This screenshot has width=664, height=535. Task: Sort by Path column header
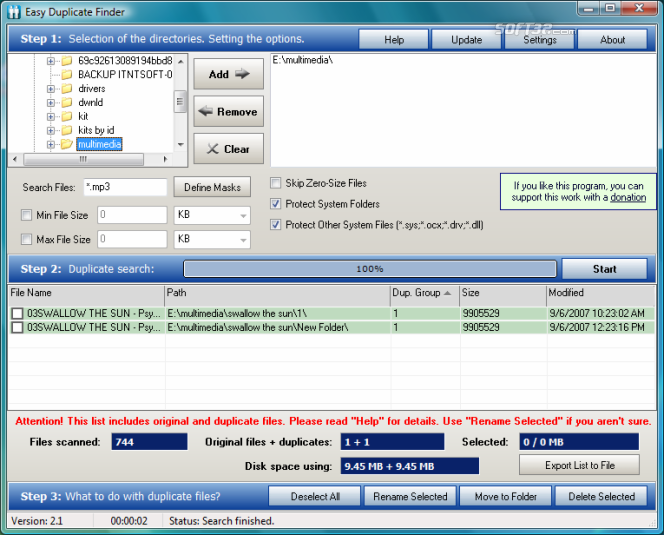point(277,293)
